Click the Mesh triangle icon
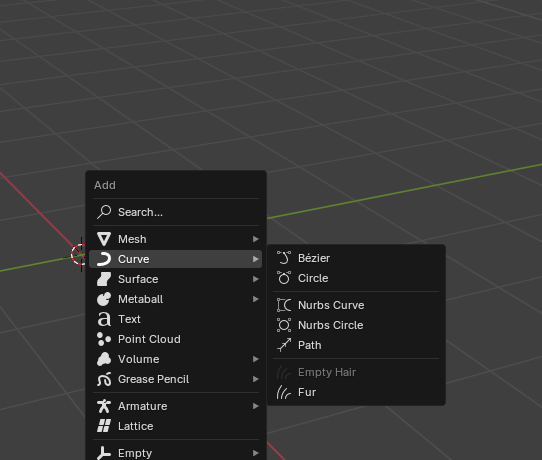This screenshot has height=460, width=542. tap(104, 239)
